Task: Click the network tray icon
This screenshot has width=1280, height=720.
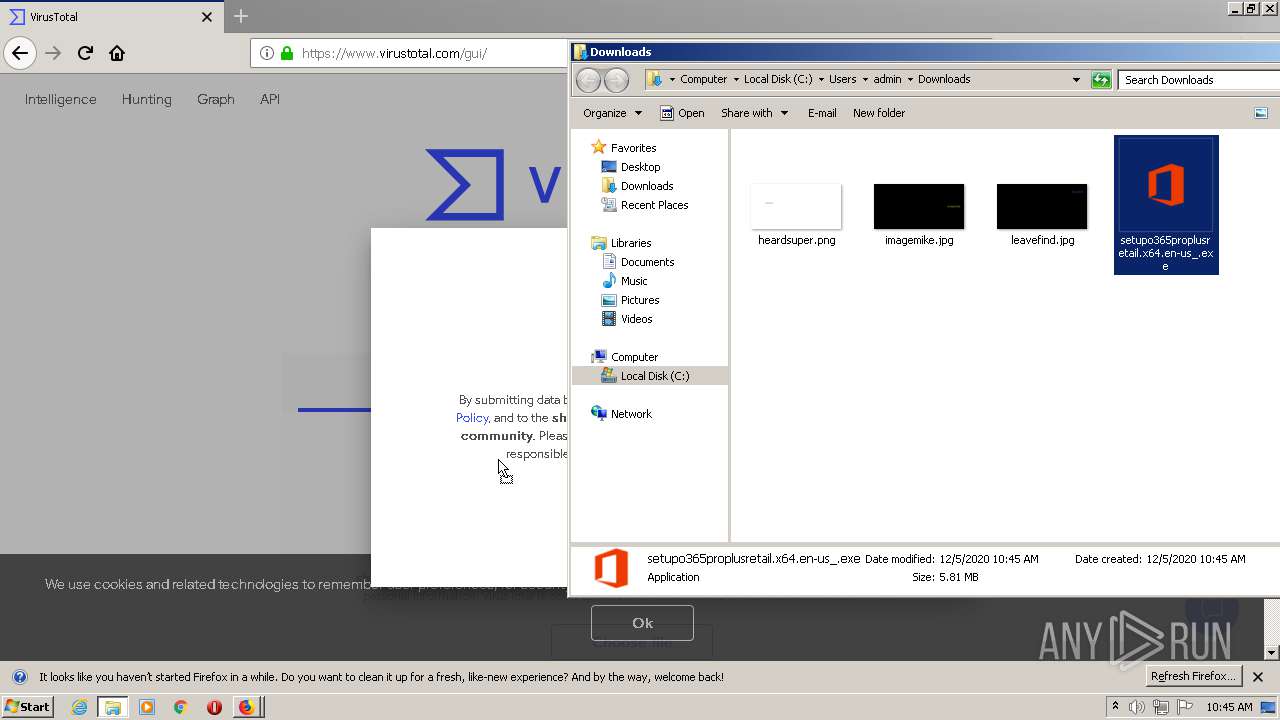Action: (1160, 707)
